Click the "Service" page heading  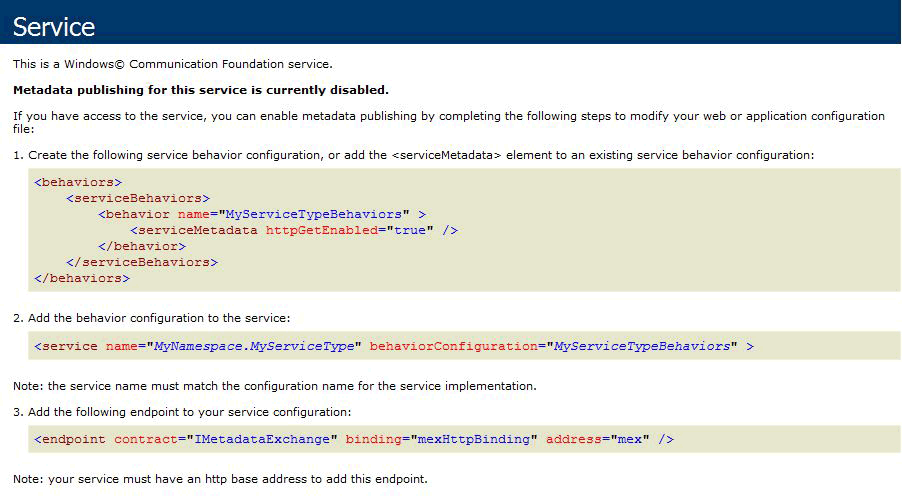[x=53, y=27]
